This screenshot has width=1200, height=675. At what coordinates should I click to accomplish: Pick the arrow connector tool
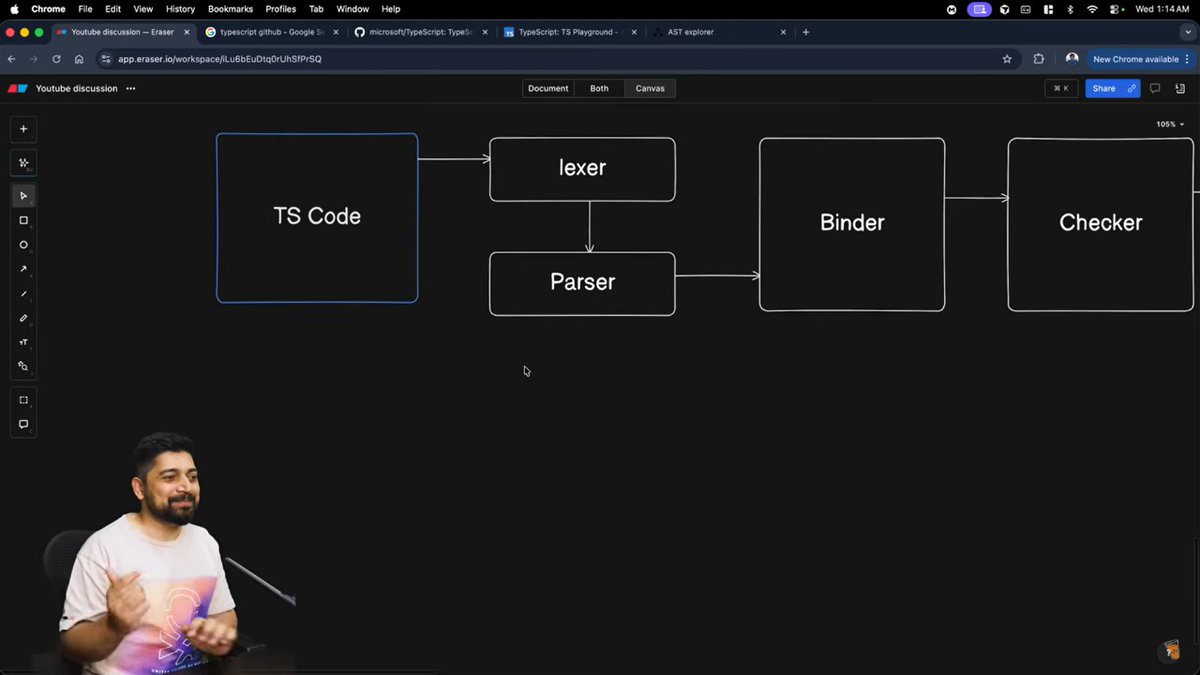(x=23, y=268)
